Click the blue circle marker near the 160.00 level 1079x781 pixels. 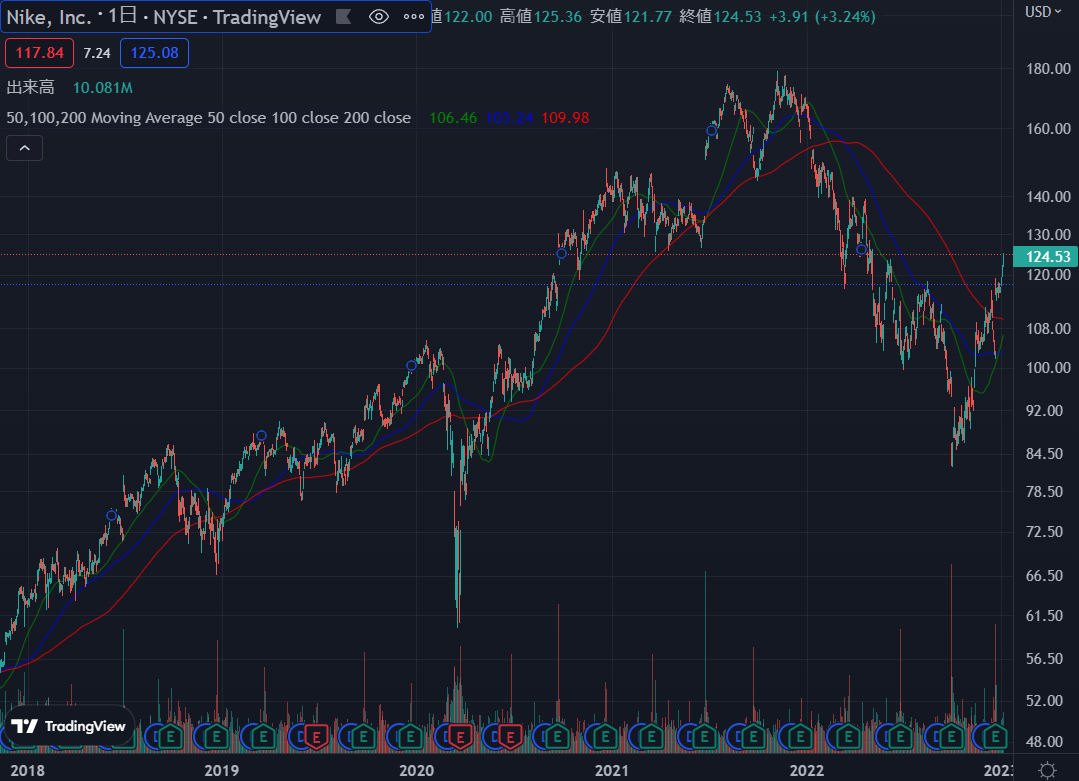(x=712, y=130)
